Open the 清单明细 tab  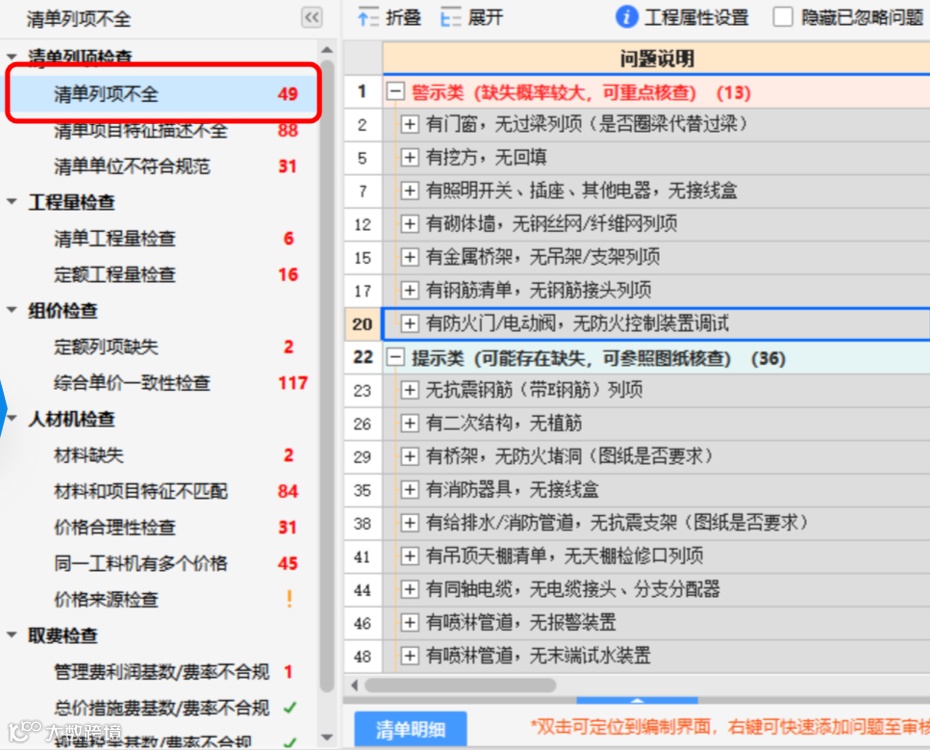[x=410, y=729]
